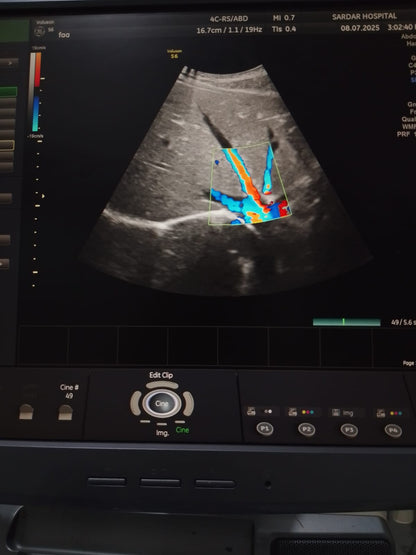This screenshot has width=416, height=555.
Task: Select the P2 print key
Action: coord(307,430)
